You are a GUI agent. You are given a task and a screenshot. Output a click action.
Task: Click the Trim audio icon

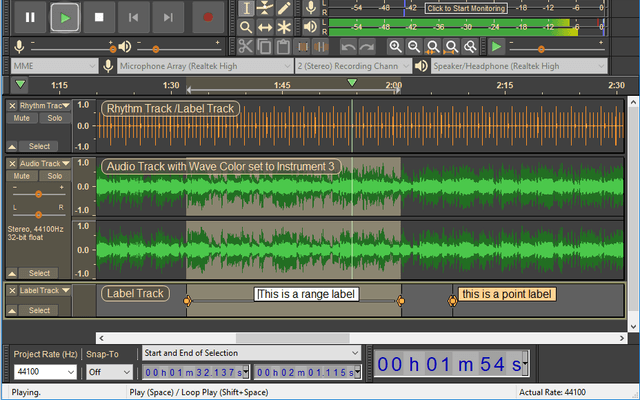pos(302,47)
